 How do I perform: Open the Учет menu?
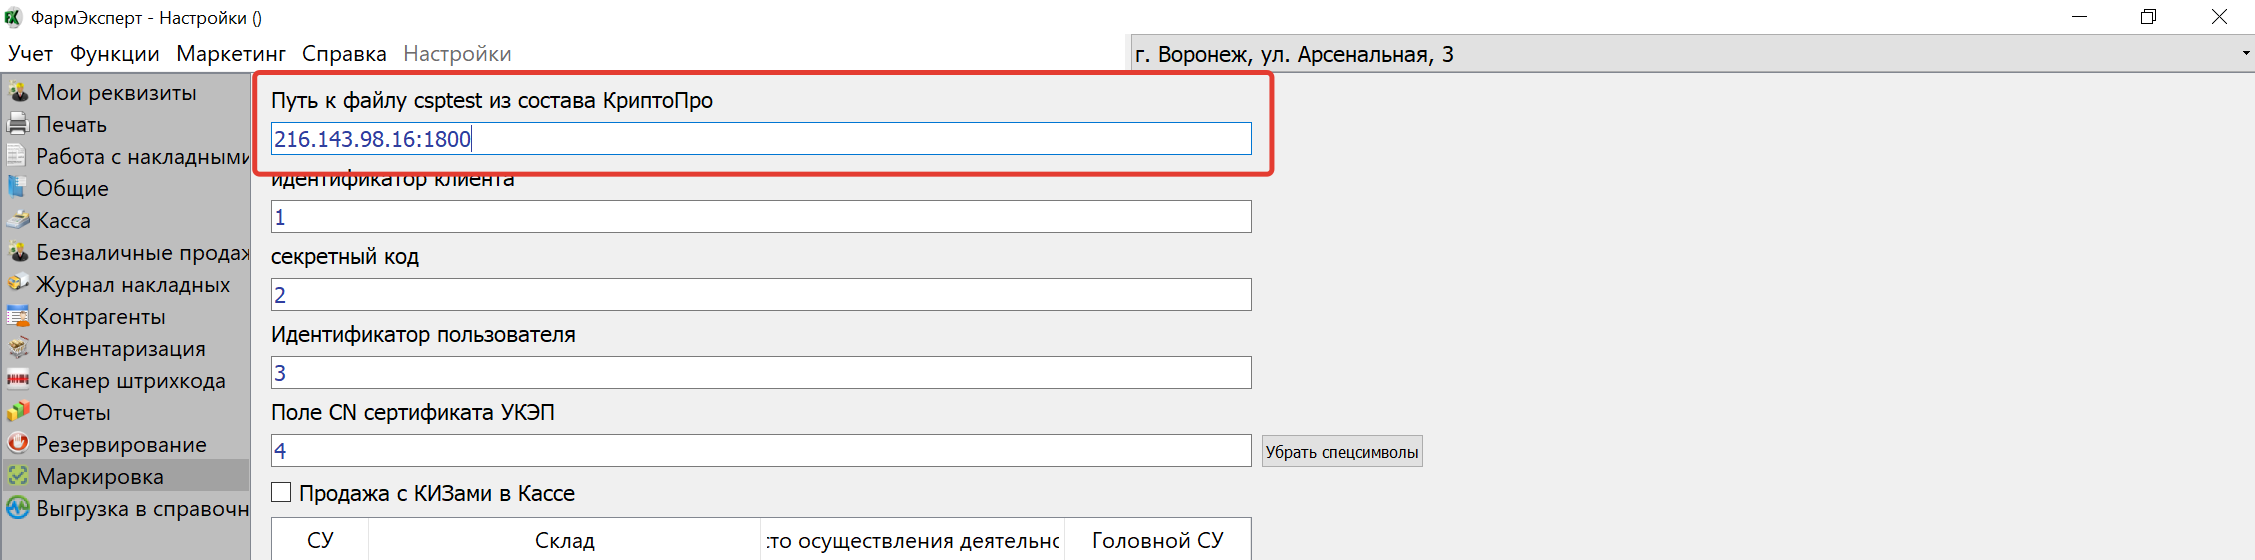click(x=31, y=54)
